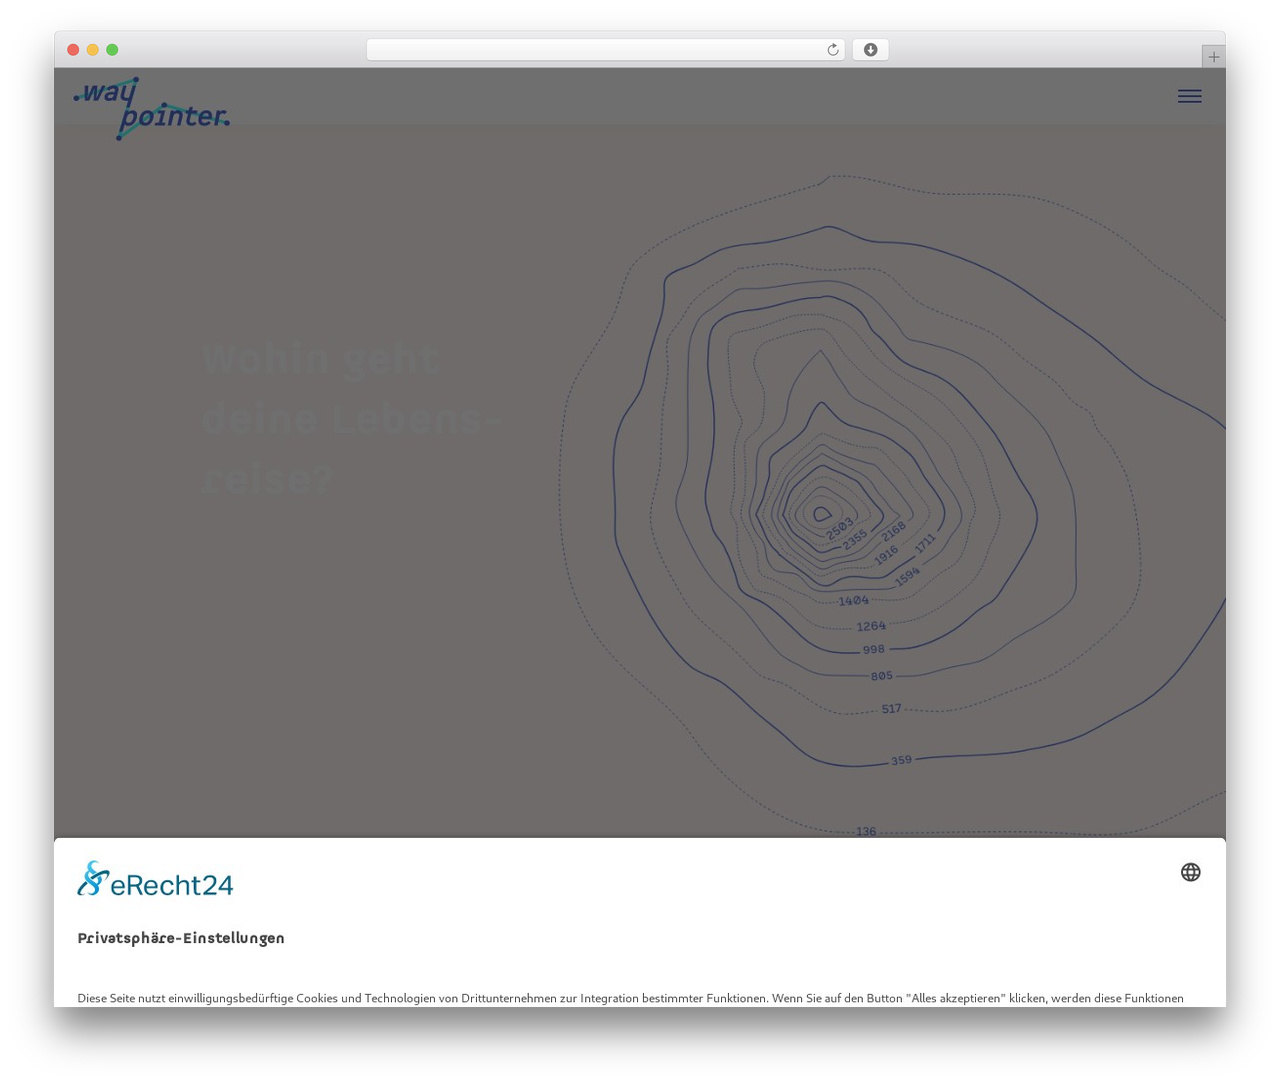Click the 'Wohin geht deine Lebensreise?' headline

351,419
